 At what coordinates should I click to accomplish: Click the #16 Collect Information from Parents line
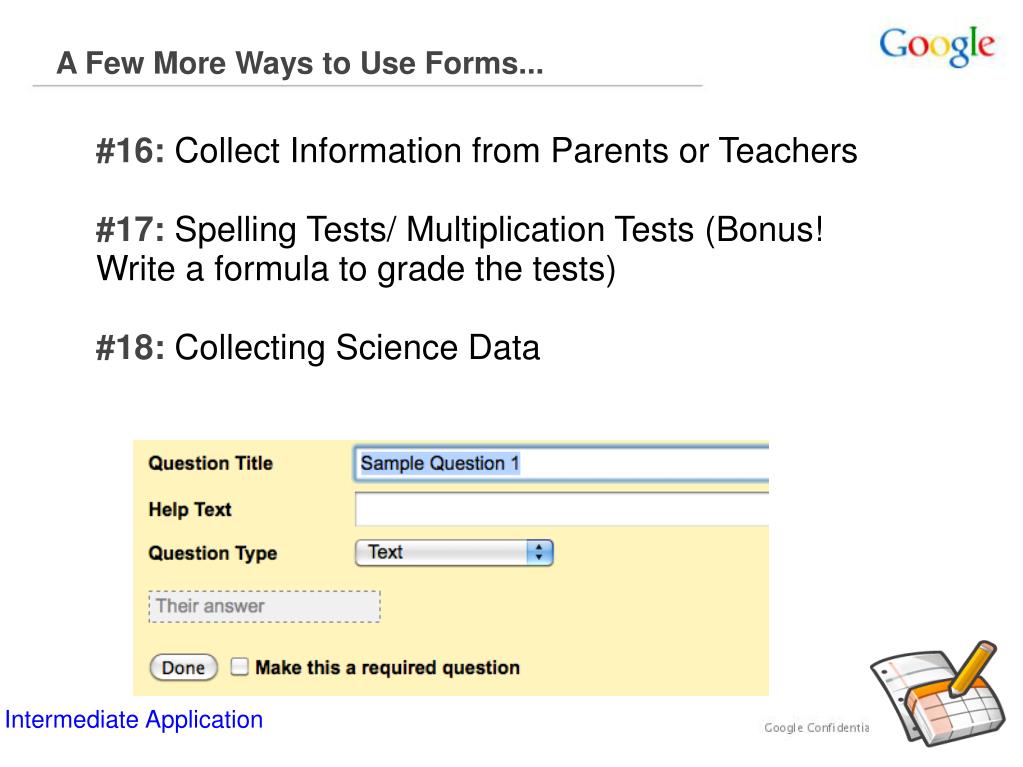pyautogui.click(x=476, y=151)
